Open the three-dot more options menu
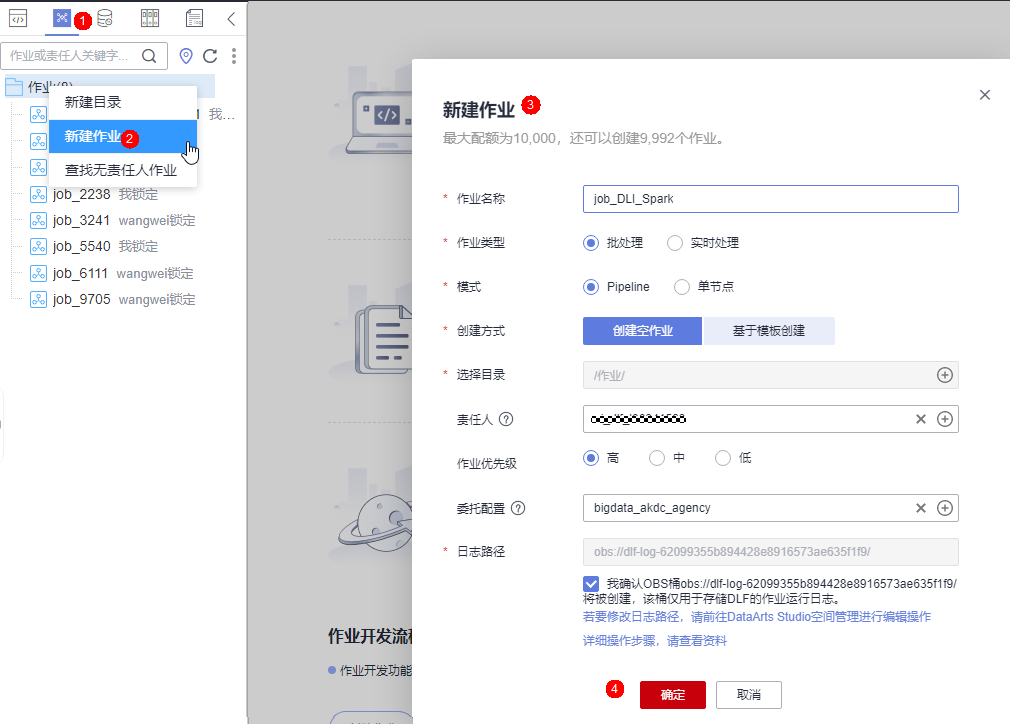The height and width of the screenshot is (724, 1010). [234, 56]
